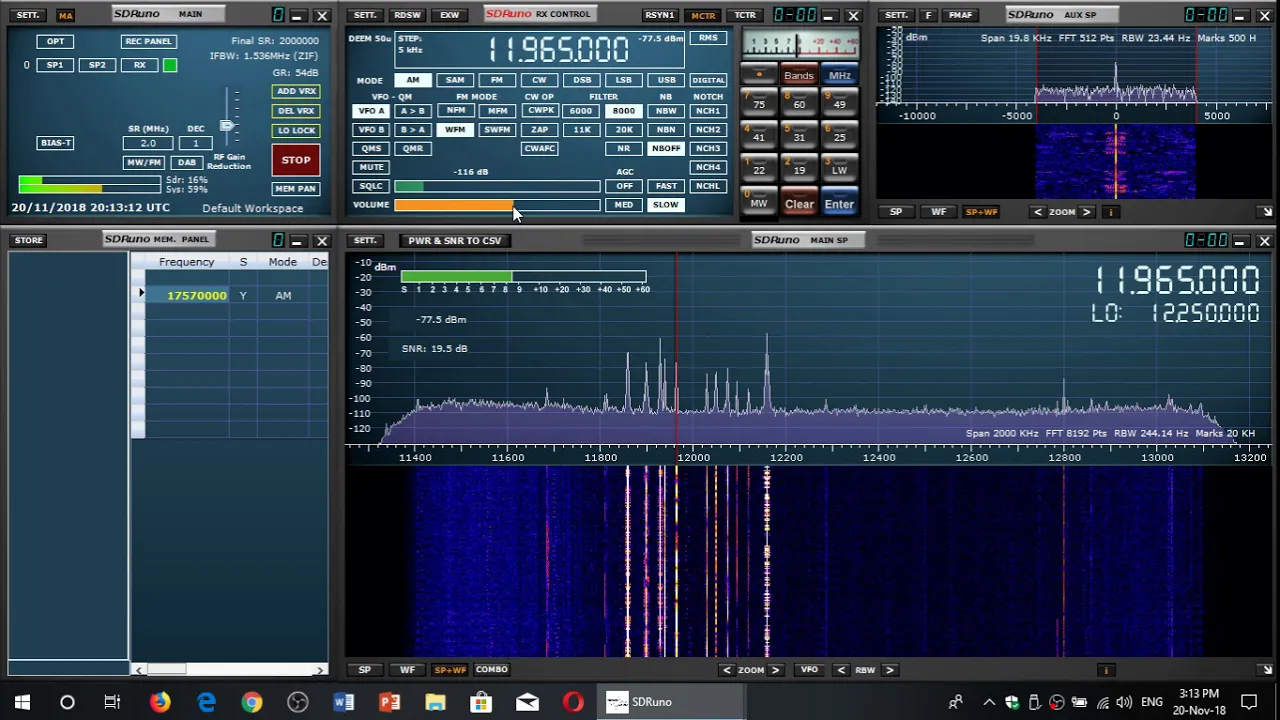Open Word from the taskbar

(343, 702)
